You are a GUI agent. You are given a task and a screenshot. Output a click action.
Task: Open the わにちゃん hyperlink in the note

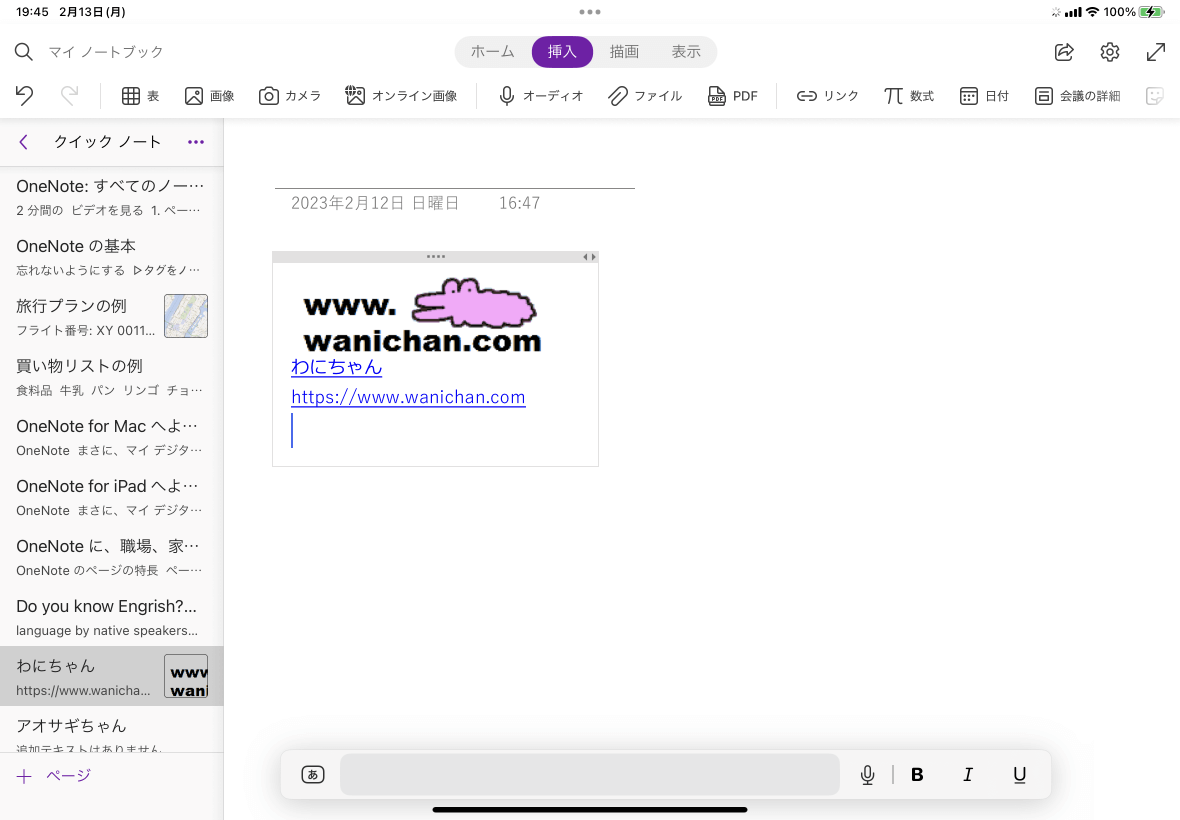[336, 366]
